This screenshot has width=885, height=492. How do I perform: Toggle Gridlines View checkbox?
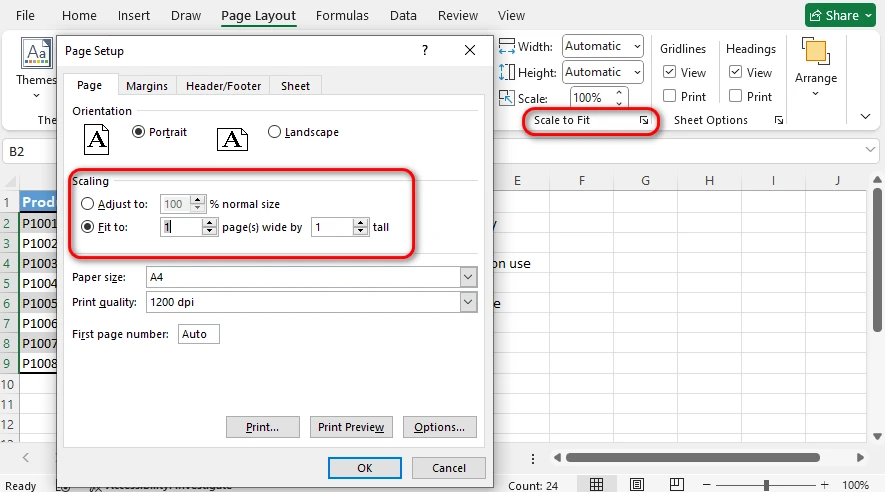pyautogui.click(x=669, y=72)
